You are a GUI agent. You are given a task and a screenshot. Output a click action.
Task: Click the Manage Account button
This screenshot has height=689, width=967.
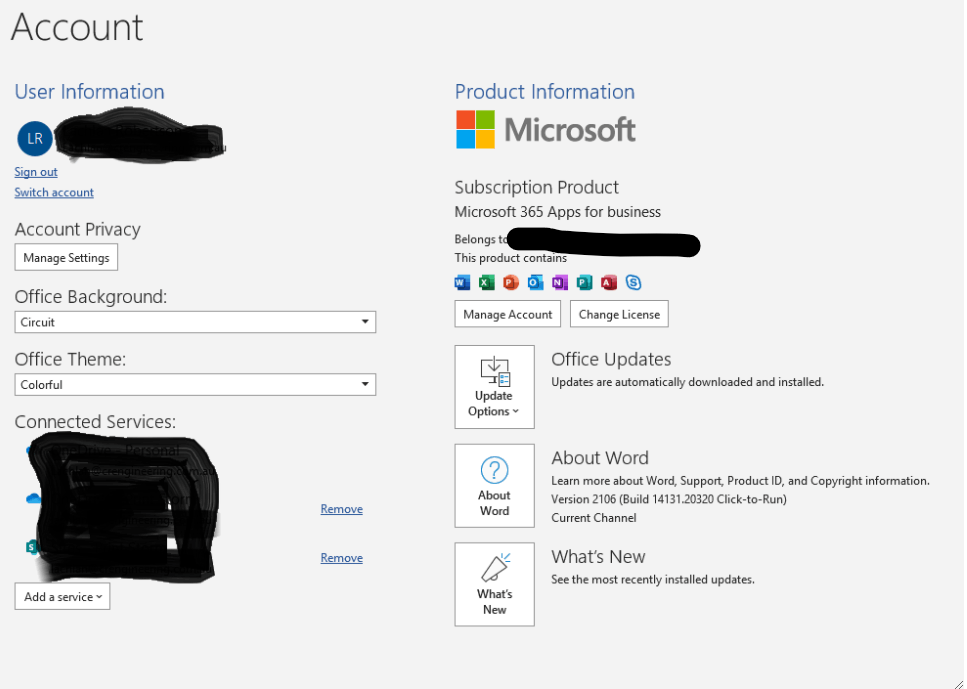click(x=508, y=314)
